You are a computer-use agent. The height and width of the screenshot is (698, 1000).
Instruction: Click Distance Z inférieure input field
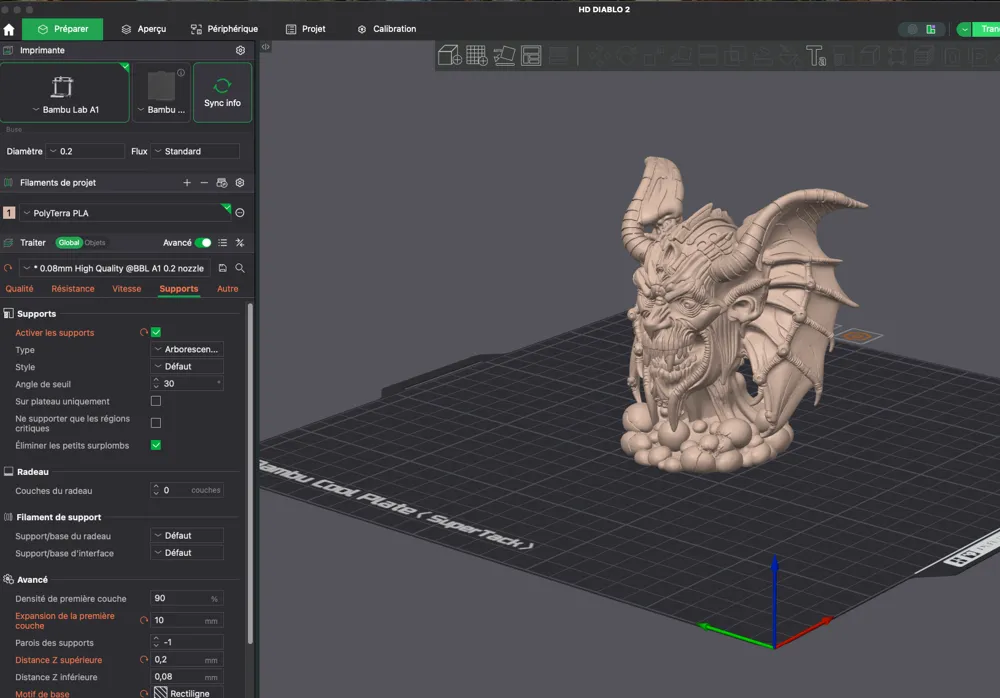coord(188,677)
